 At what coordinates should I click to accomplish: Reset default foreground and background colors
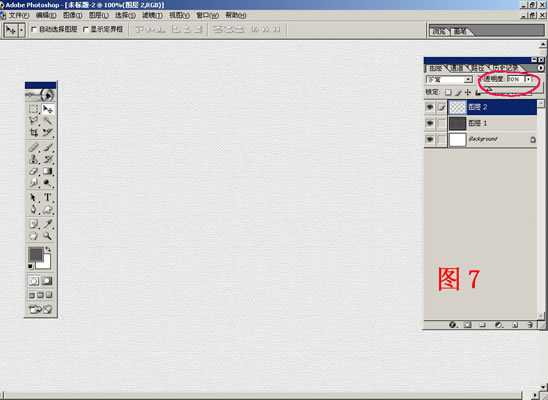pyautogui.click(x=30, y=267)
